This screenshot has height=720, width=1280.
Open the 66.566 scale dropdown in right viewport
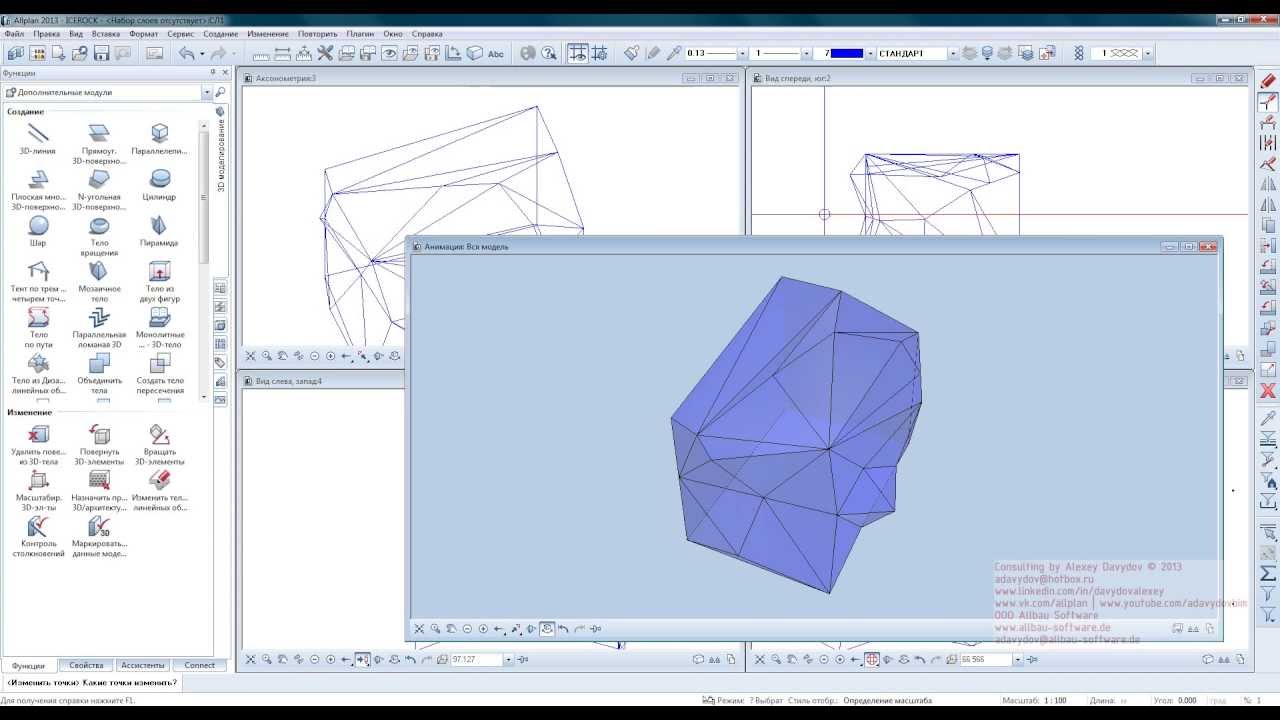[x=1017, y=660]
